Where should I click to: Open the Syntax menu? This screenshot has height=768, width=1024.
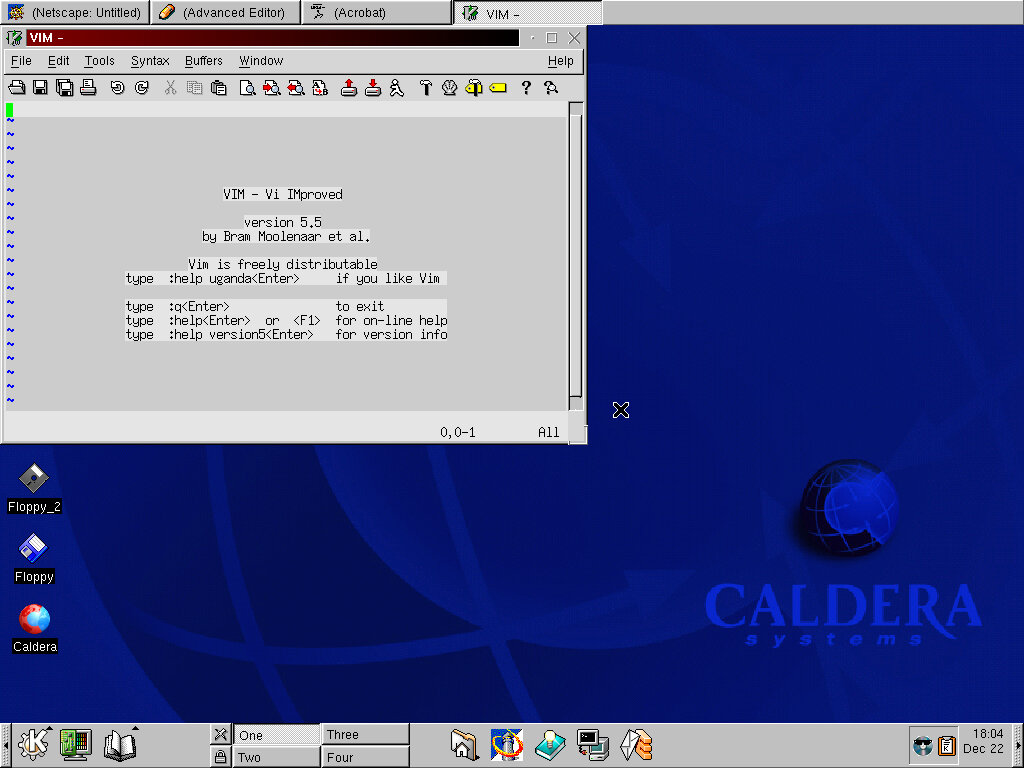pos(150,61)
